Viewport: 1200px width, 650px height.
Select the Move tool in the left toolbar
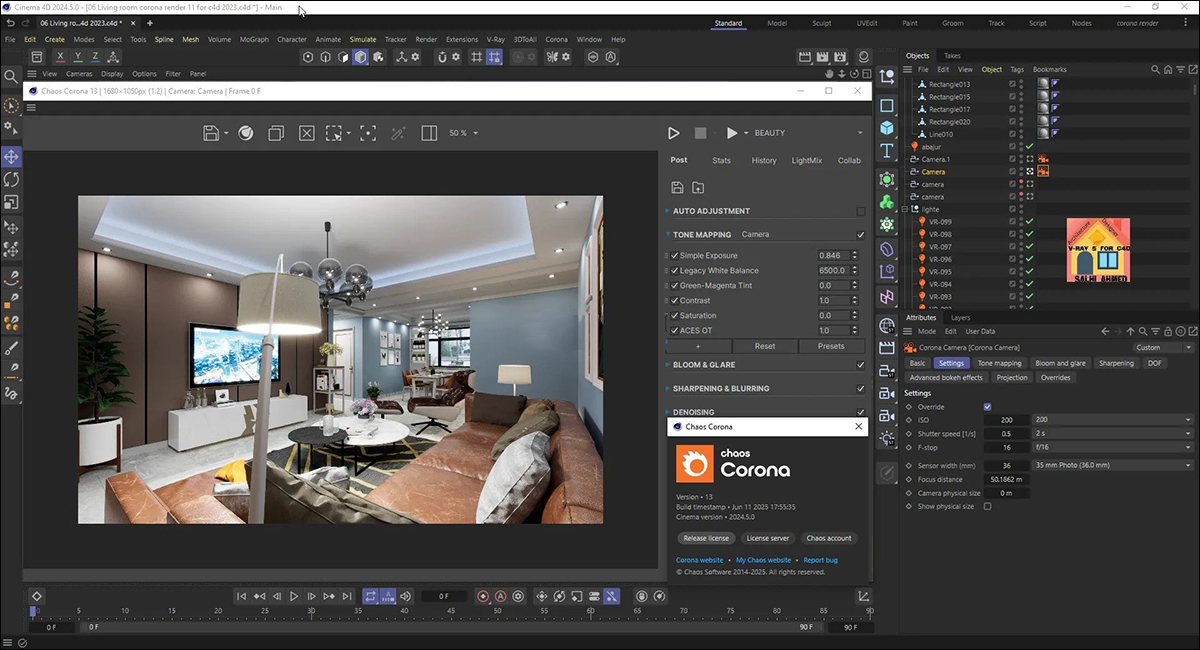(12, 157)
